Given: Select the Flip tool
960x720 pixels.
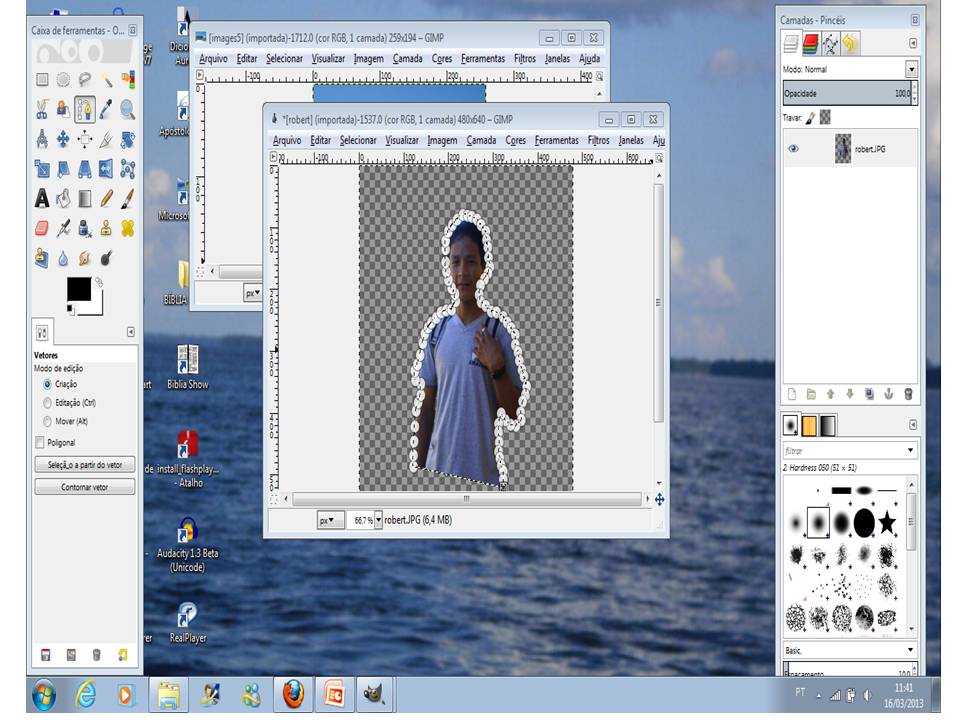Looking at the screenshot, I should point(106,169).
